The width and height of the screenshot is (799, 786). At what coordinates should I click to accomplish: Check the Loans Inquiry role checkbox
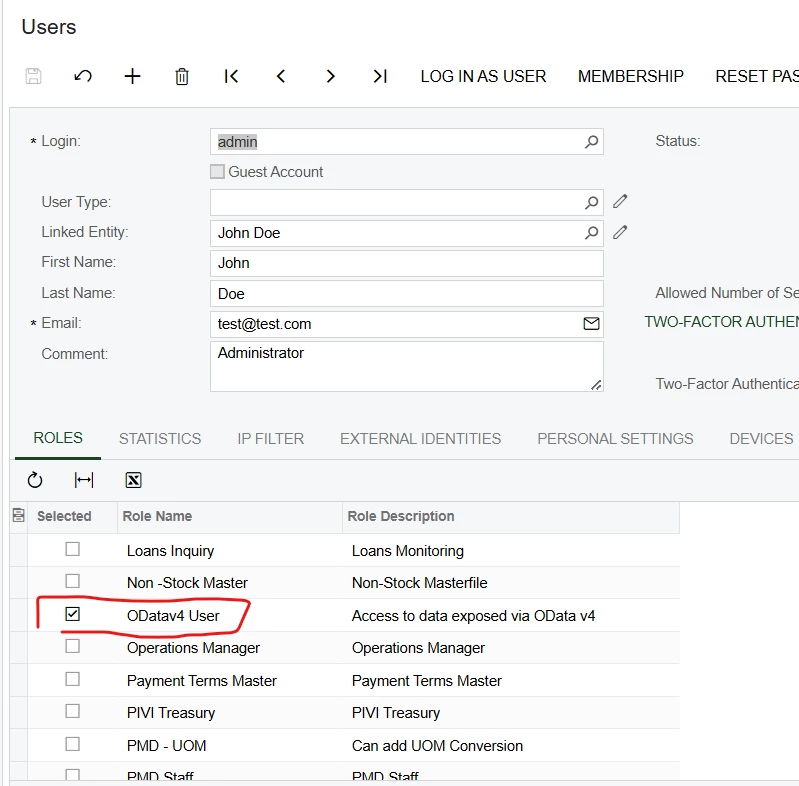coord(72,549)
